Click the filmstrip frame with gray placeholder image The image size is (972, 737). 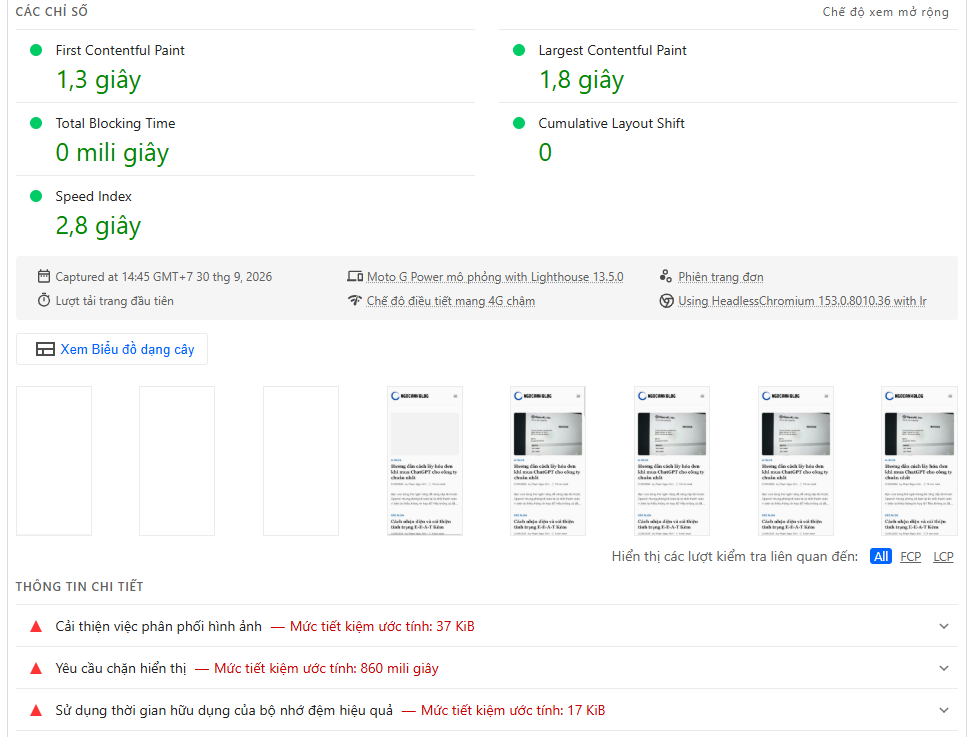[x=425, y=461]
